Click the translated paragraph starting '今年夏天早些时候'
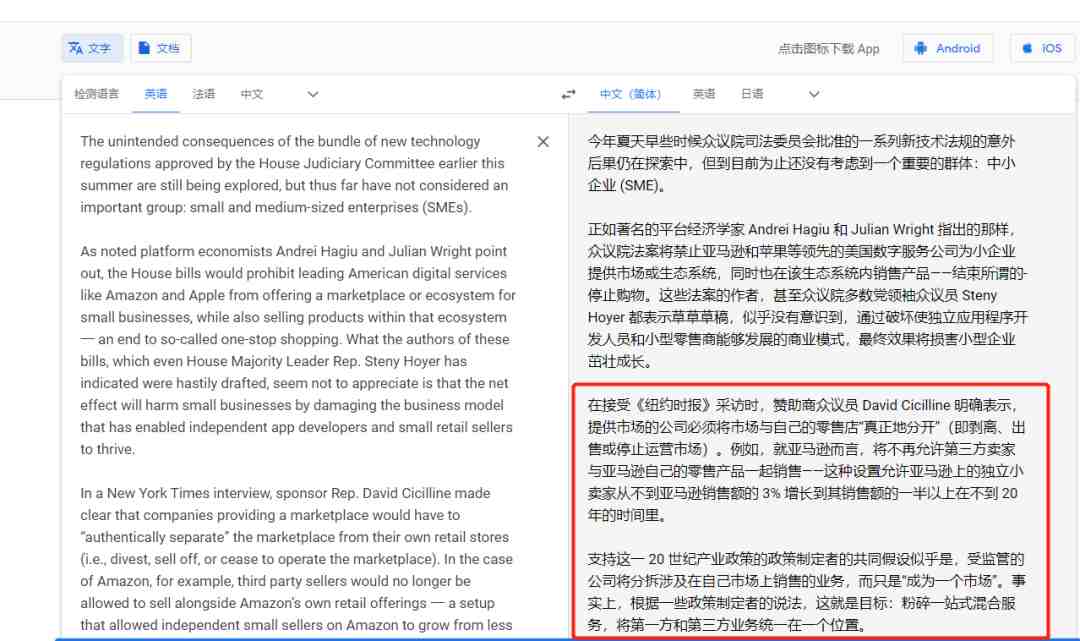The height and width of the screenshot is (641, 1080). pyautogui.click(x=801, y=163)
